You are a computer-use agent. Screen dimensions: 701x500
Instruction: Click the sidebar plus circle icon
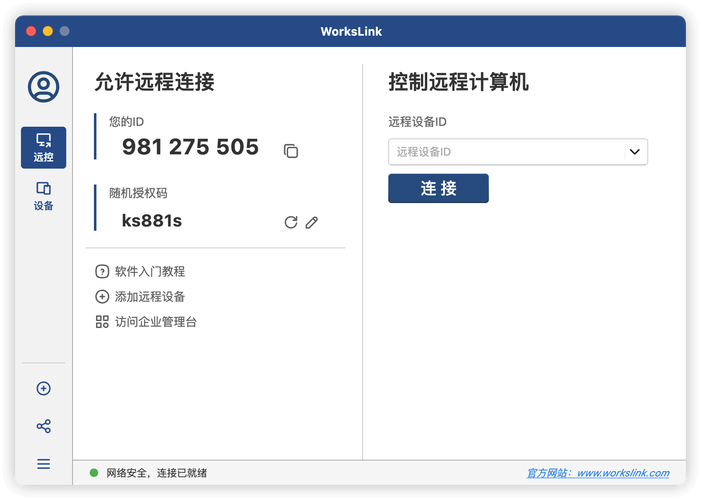click(x=43, y=389)
